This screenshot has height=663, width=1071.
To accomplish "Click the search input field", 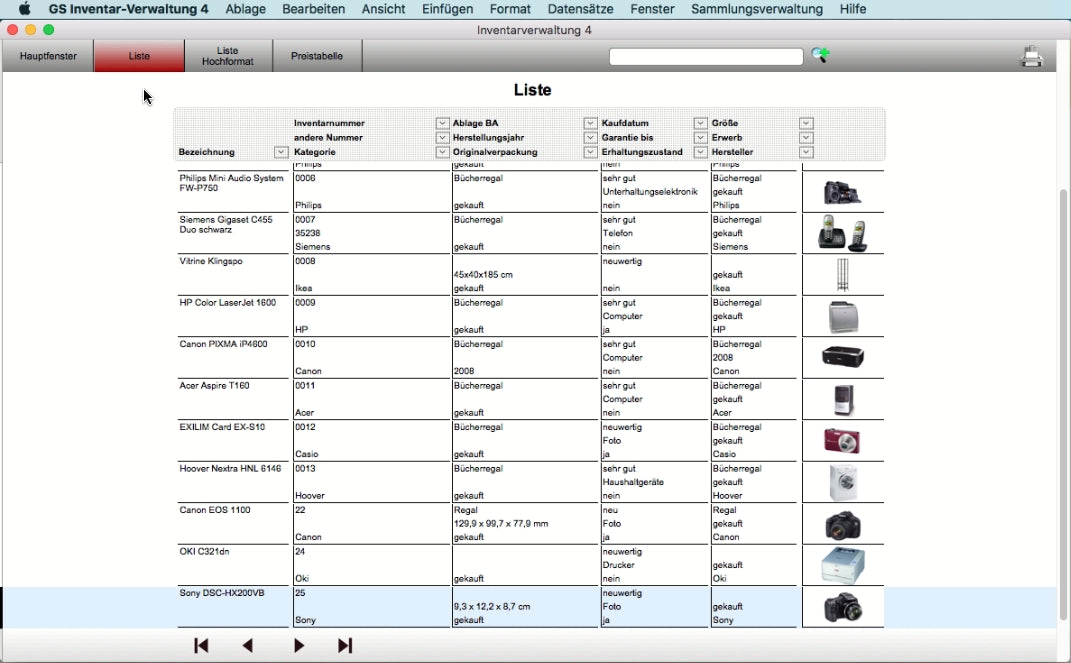I will (706, 57).
